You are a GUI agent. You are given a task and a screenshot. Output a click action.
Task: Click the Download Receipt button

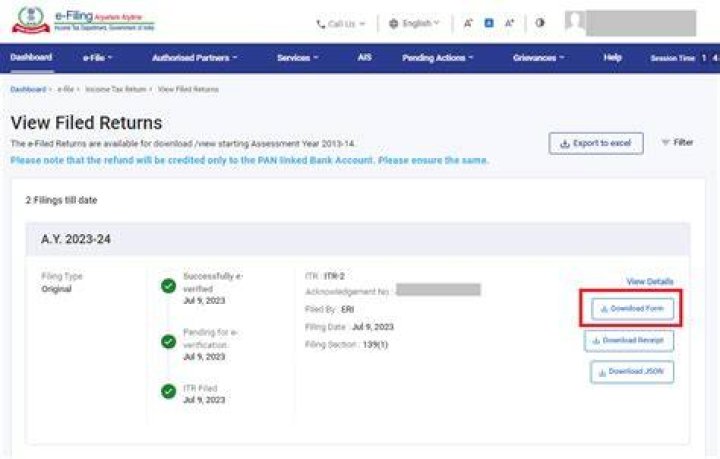click(629, 341)
